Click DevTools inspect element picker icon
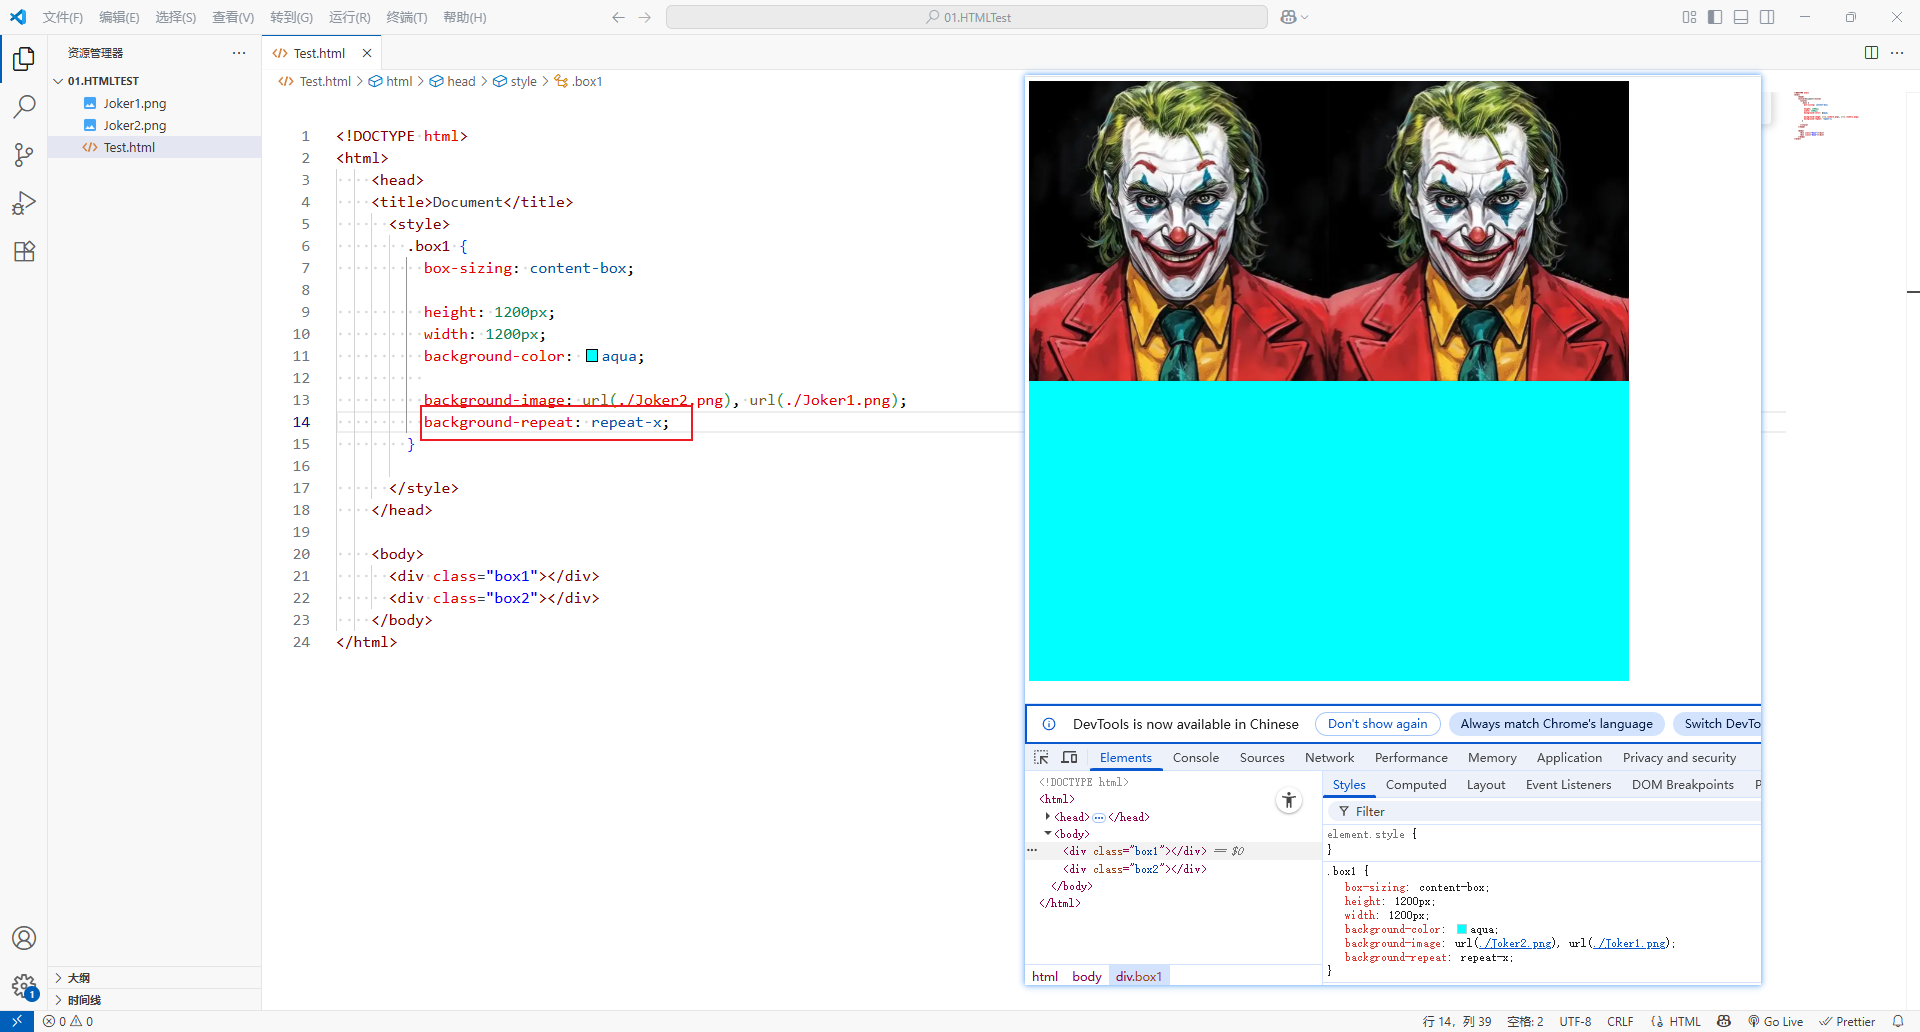 1041,757
